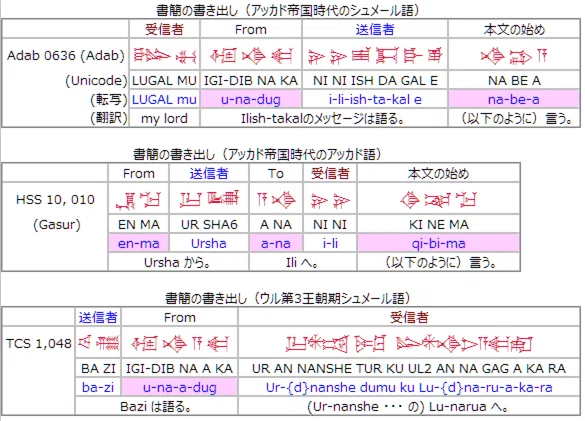Click the From header in the Adab 0636 table
The height and width of the screenshot is (421, 585).
tap(251, 29)
